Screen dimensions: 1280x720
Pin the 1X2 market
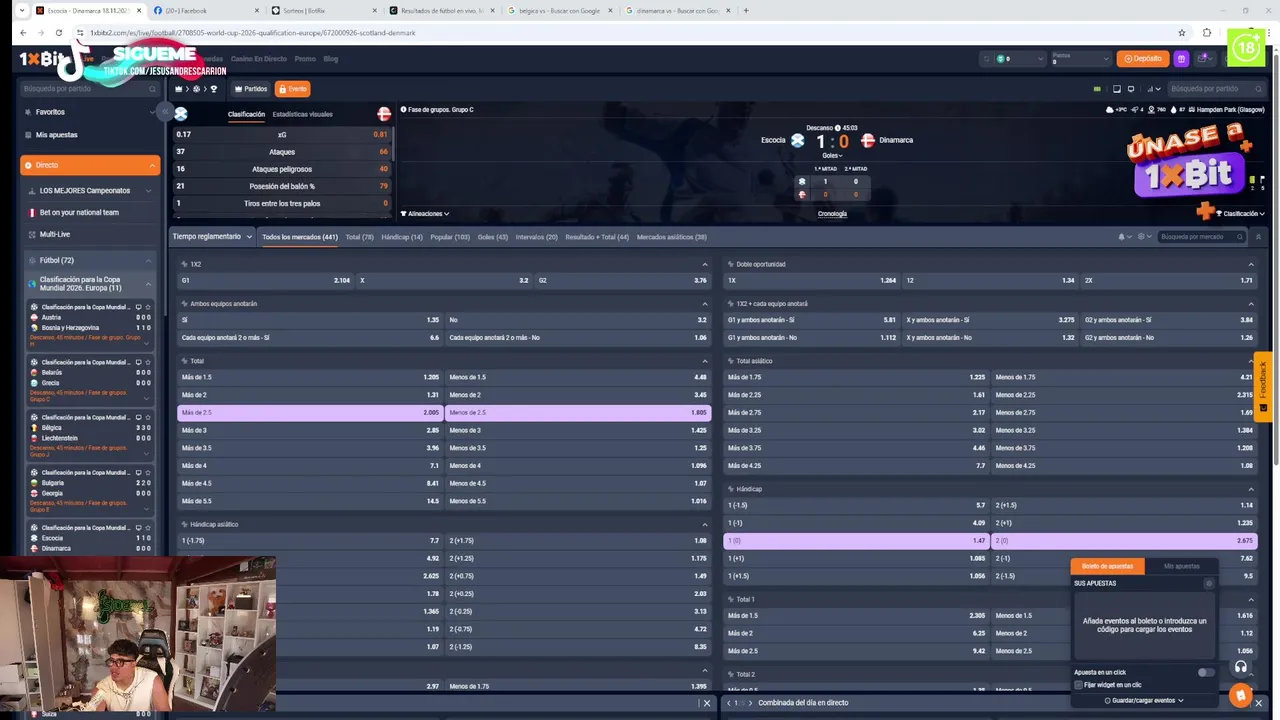click(x=184, y=264)
